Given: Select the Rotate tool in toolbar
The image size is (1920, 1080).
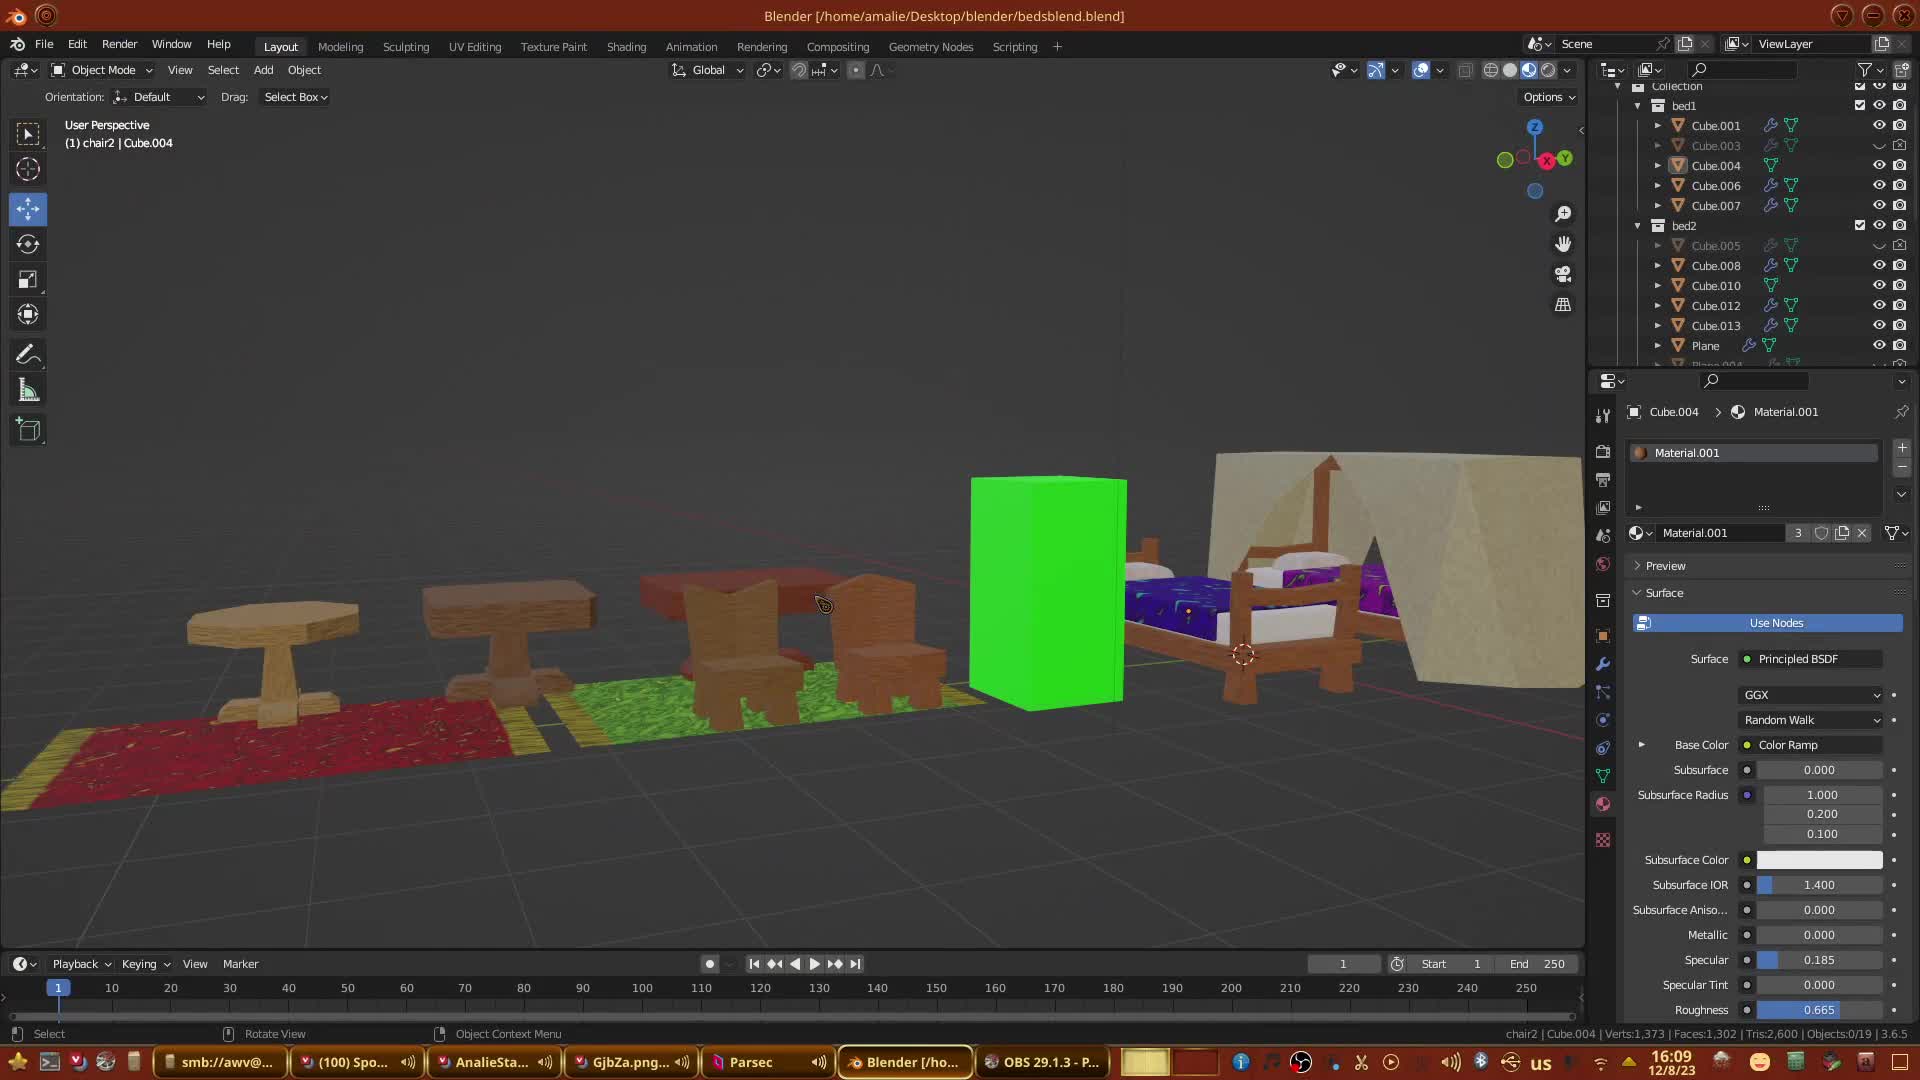Looking at the screenshot, I should click(x=28, y=244).
